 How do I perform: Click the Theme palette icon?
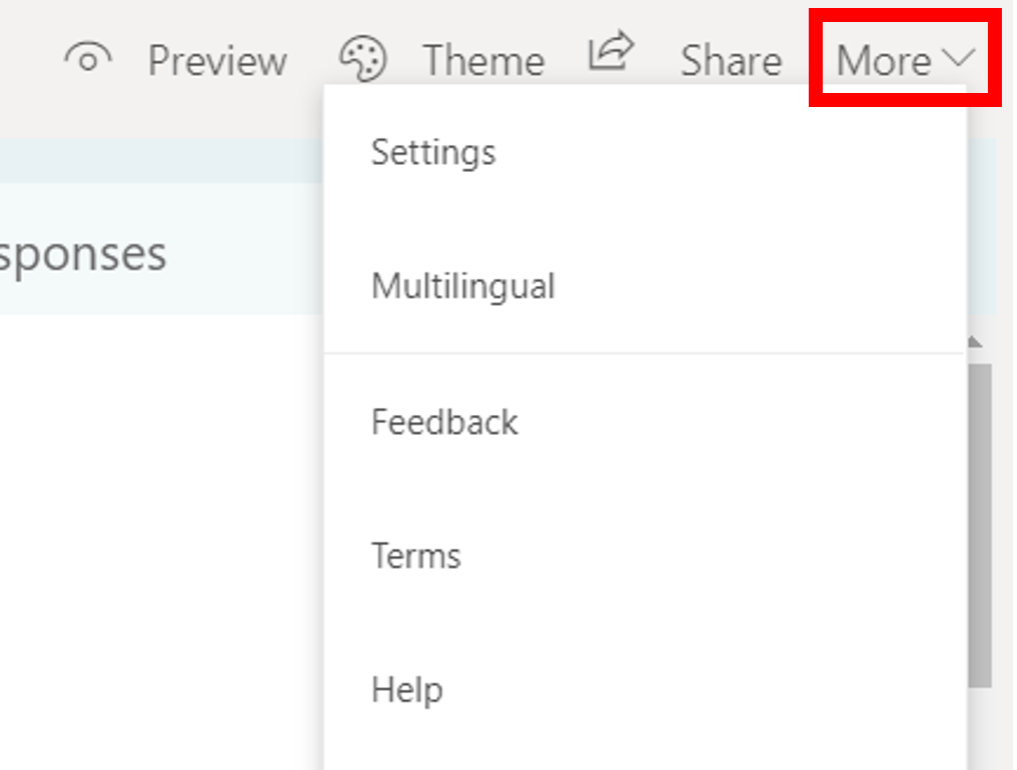pos(362,59)
